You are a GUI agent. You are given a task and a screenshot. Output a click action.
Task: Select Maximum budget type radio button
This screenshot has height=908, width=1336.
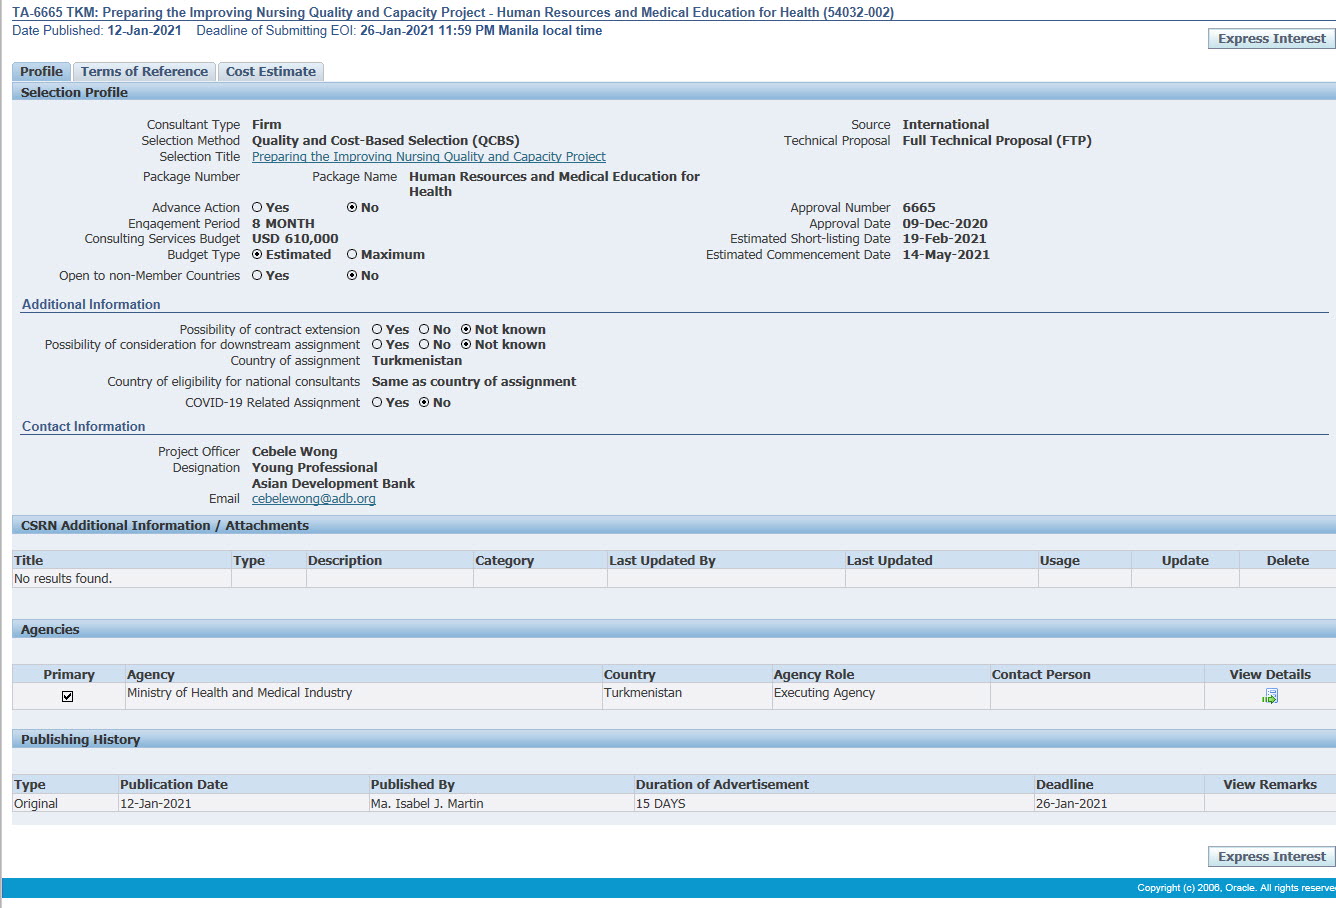pos(352,255)
